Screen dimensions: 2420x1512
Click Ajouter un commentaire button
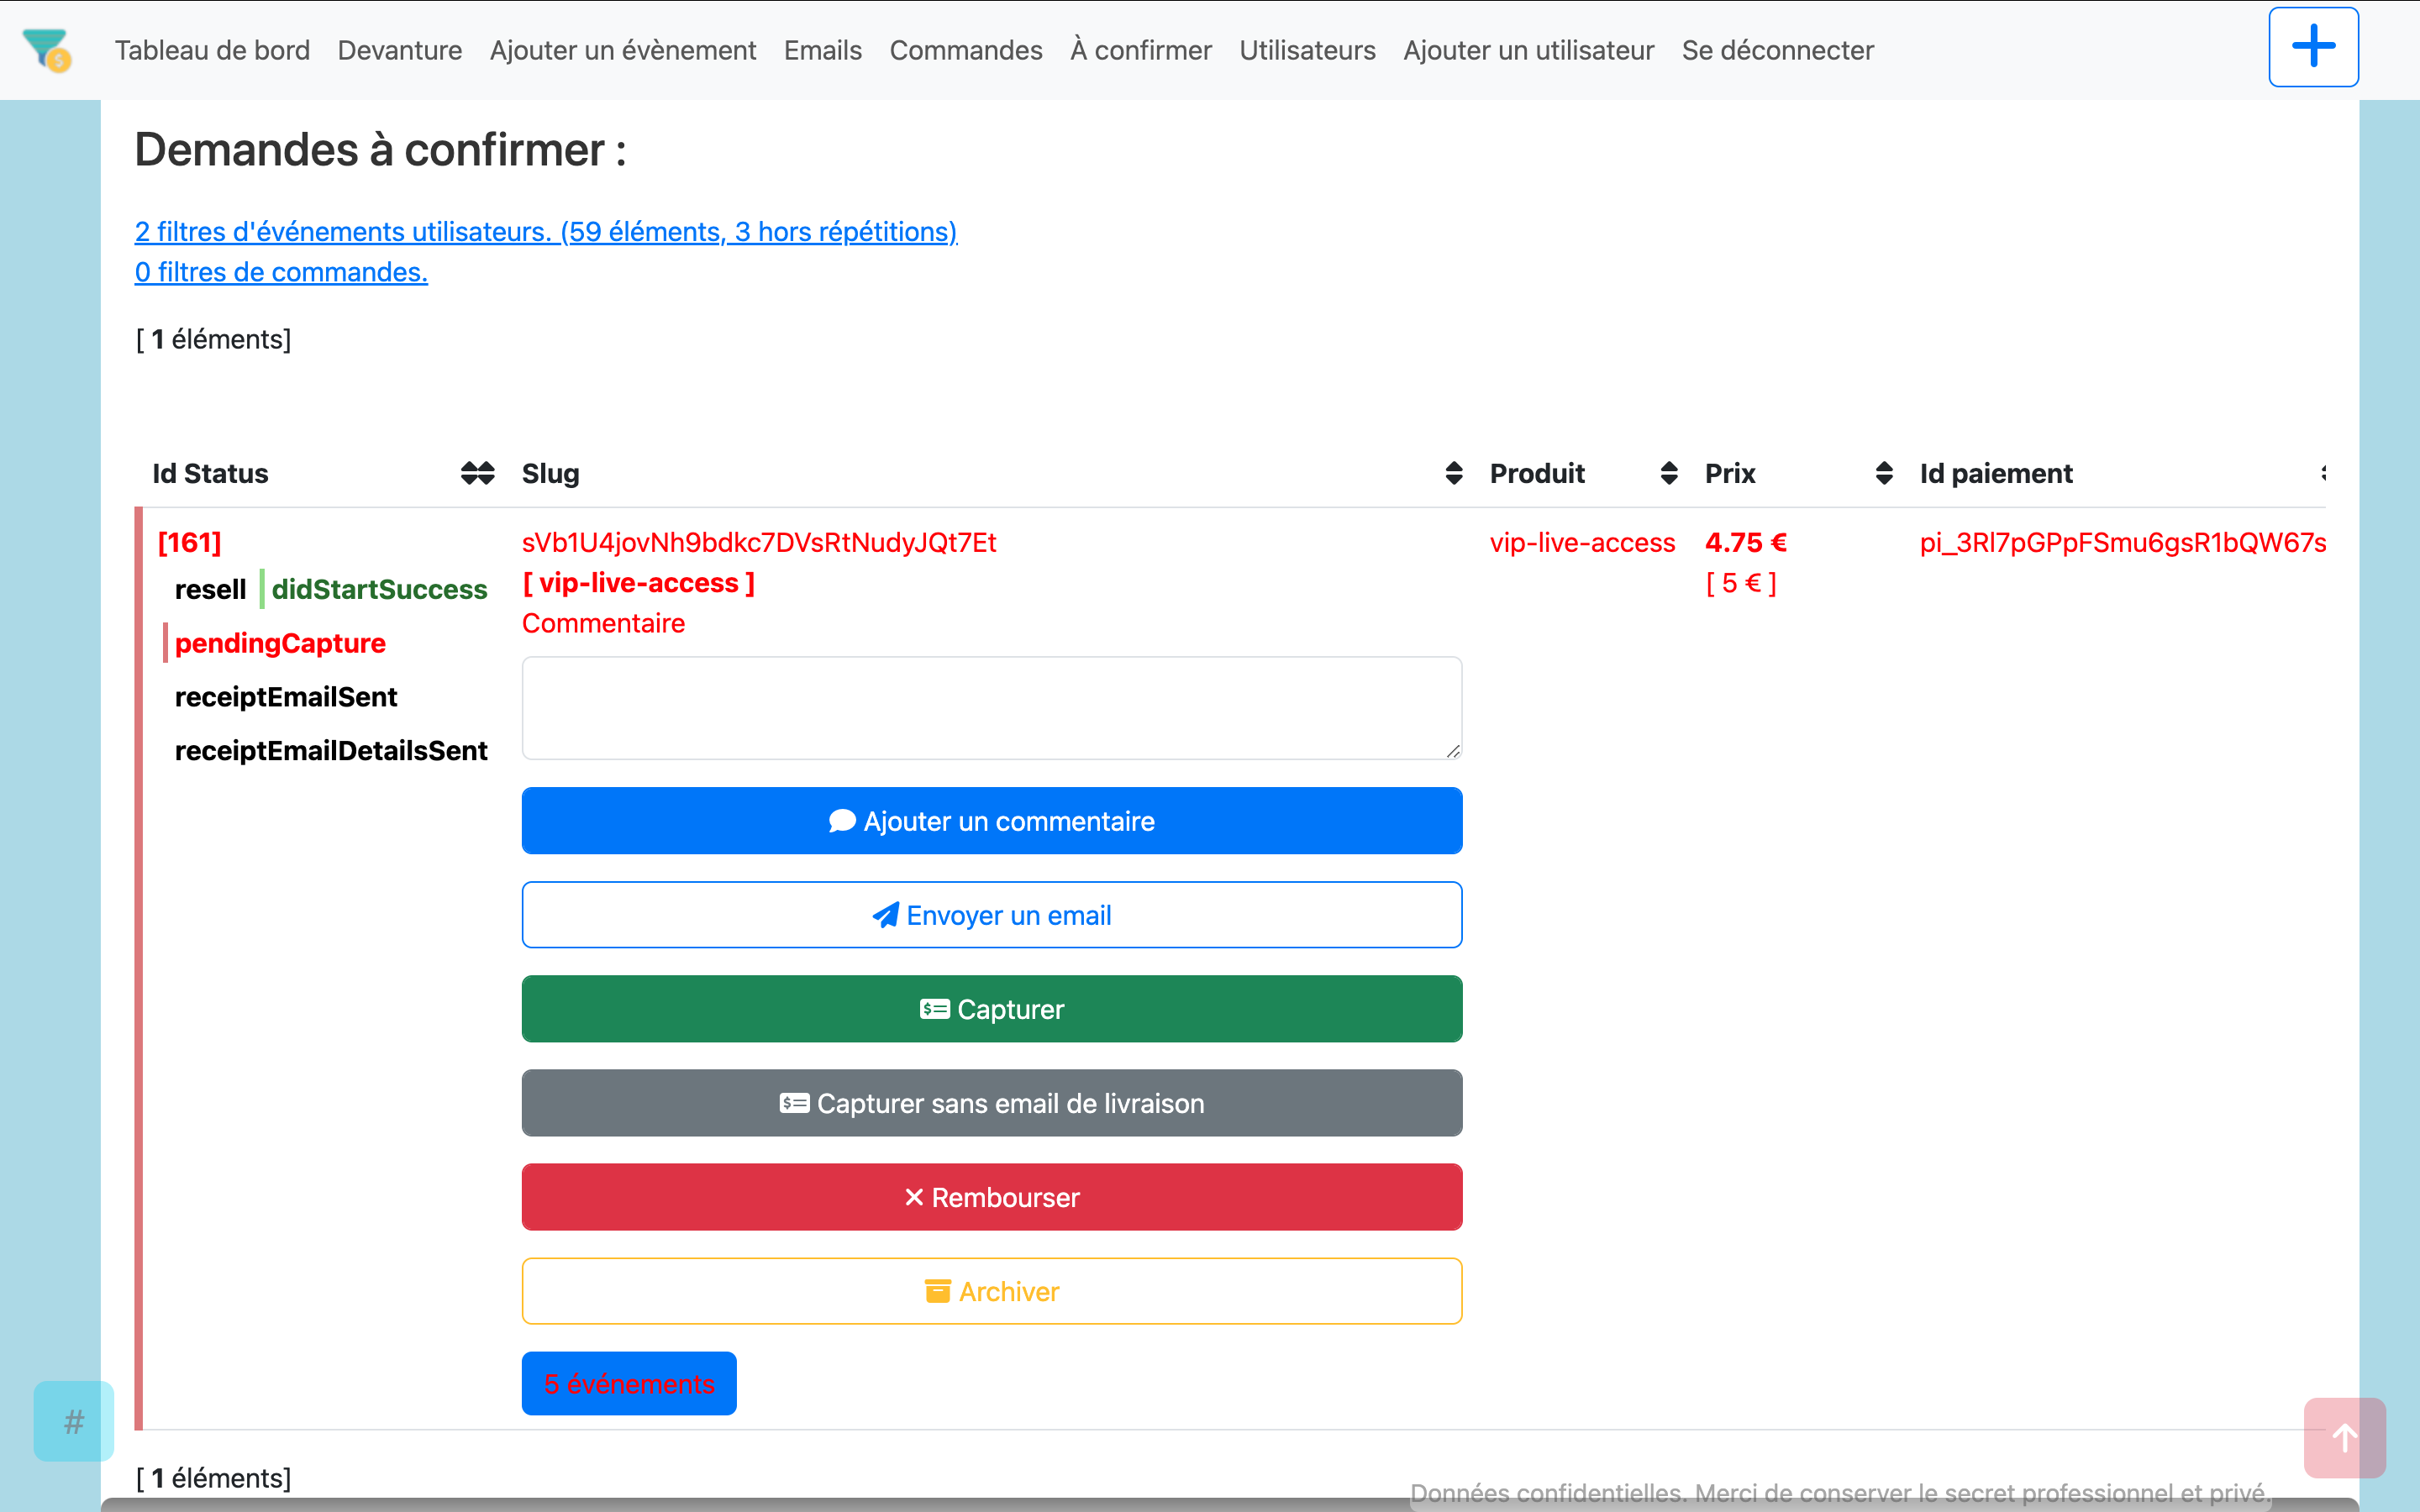tap(991, 820)
